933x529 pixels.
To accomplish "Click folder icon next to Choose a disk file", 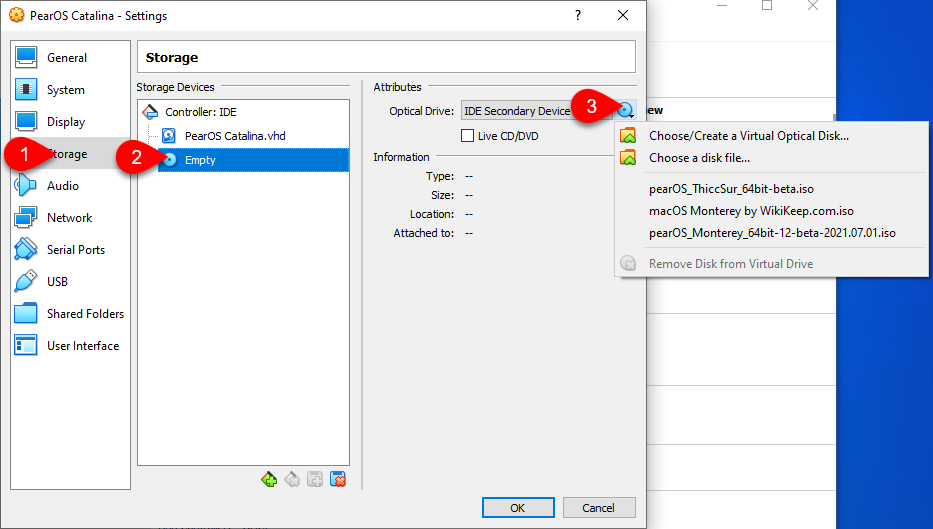I will click(628, 158).
